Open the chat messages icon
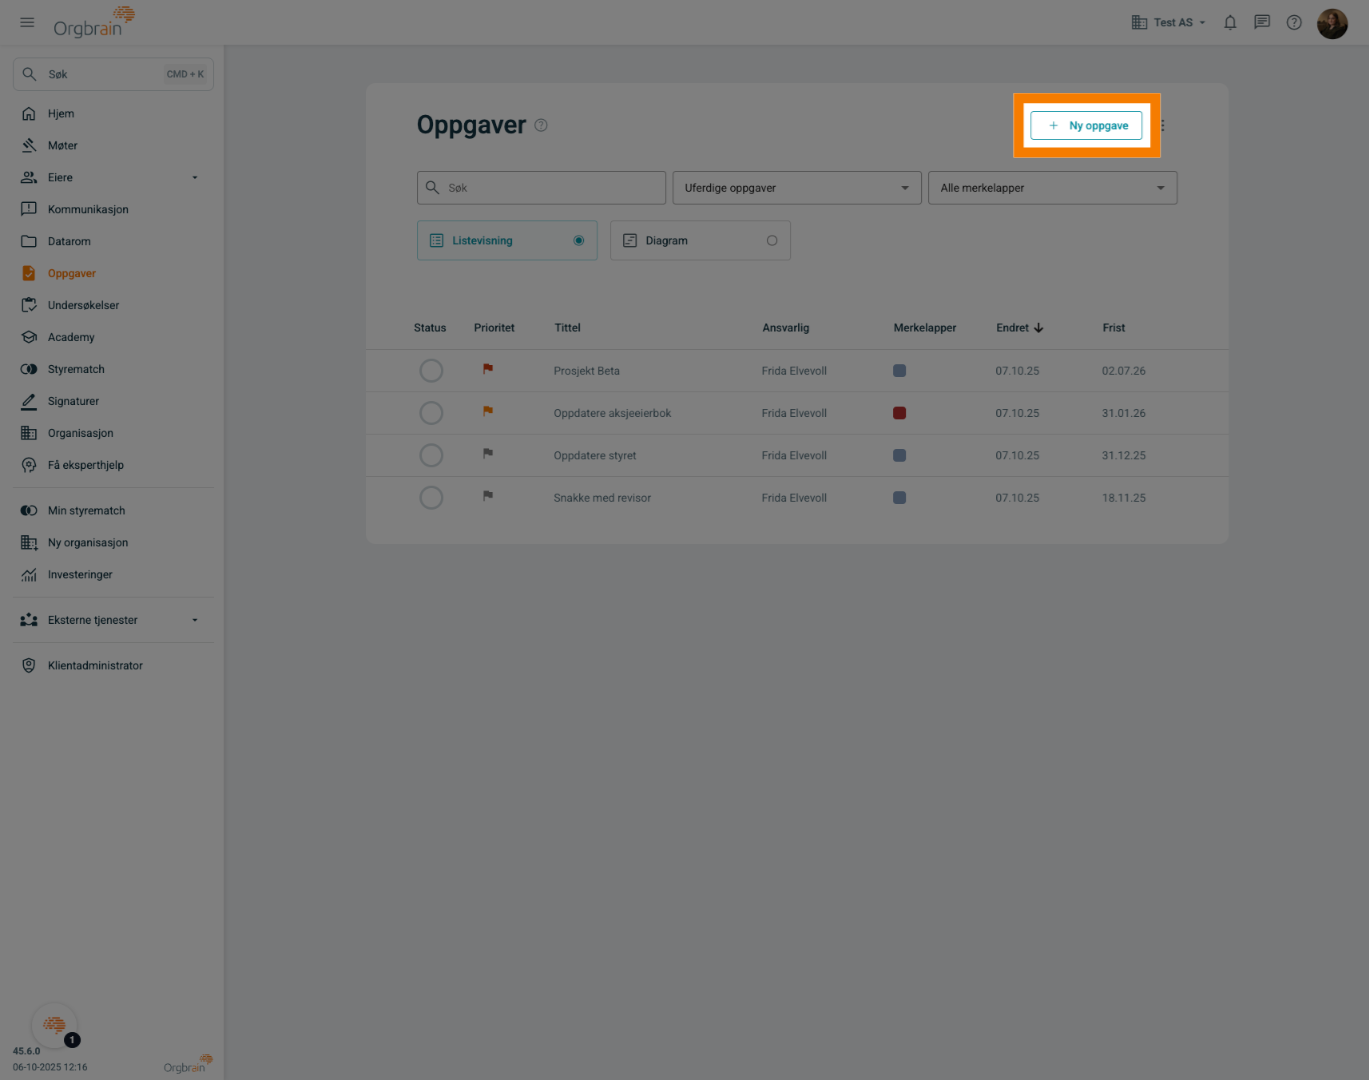The width and height of the screenshot is (1369, 1080). (1262, 22)
